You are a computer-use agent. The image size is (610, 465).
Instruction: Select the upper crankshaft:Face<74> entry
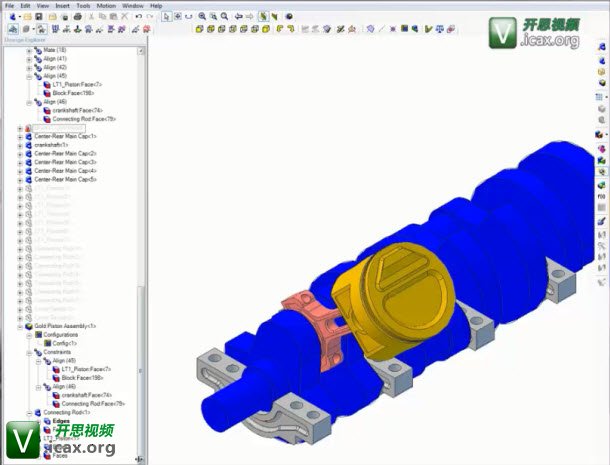click(77, 110)
